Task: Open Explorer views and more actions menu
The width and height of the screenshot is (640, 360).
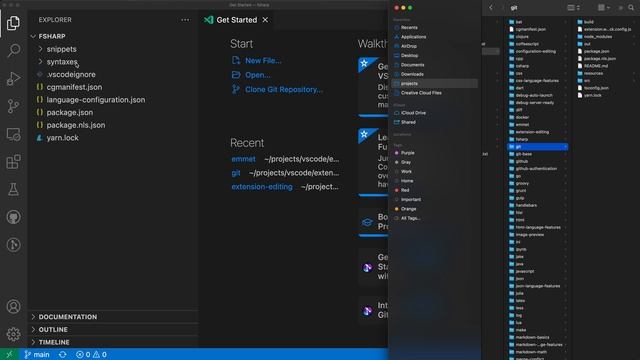Action: click(x=185, y=20)
